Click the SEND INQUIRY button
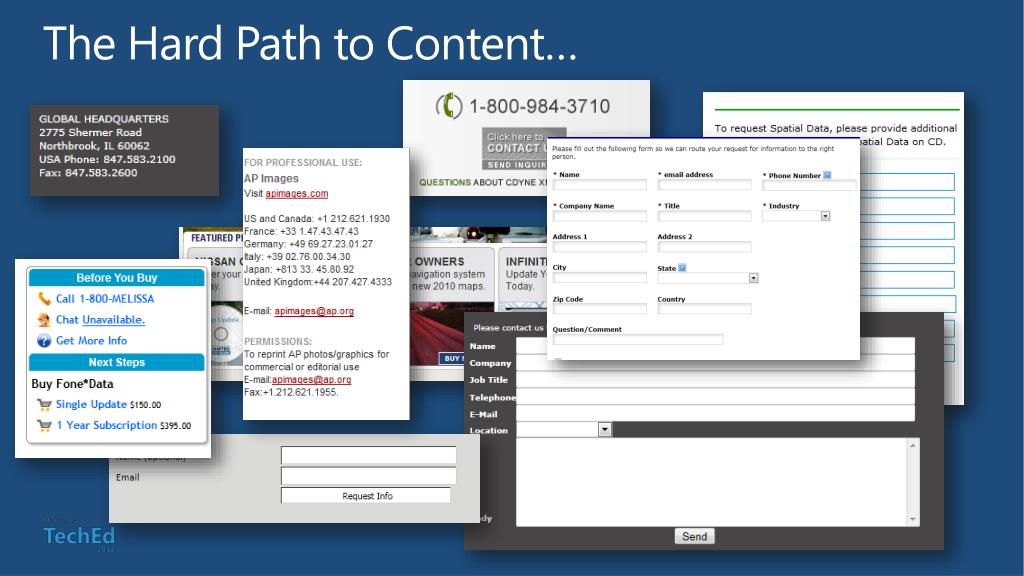The image size is (1024, 576). pyautogui.click(x=515, y=165)
